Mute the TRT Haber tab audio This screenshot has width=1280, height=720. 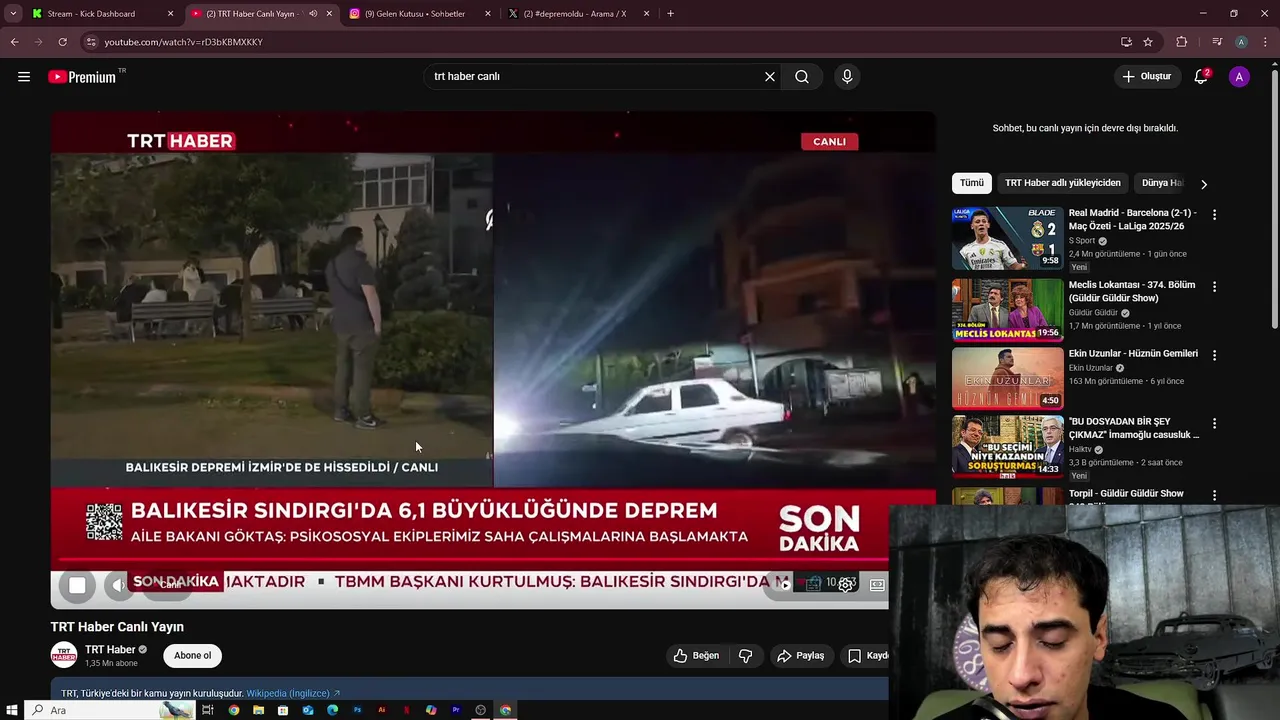click(x=313, y=14)
